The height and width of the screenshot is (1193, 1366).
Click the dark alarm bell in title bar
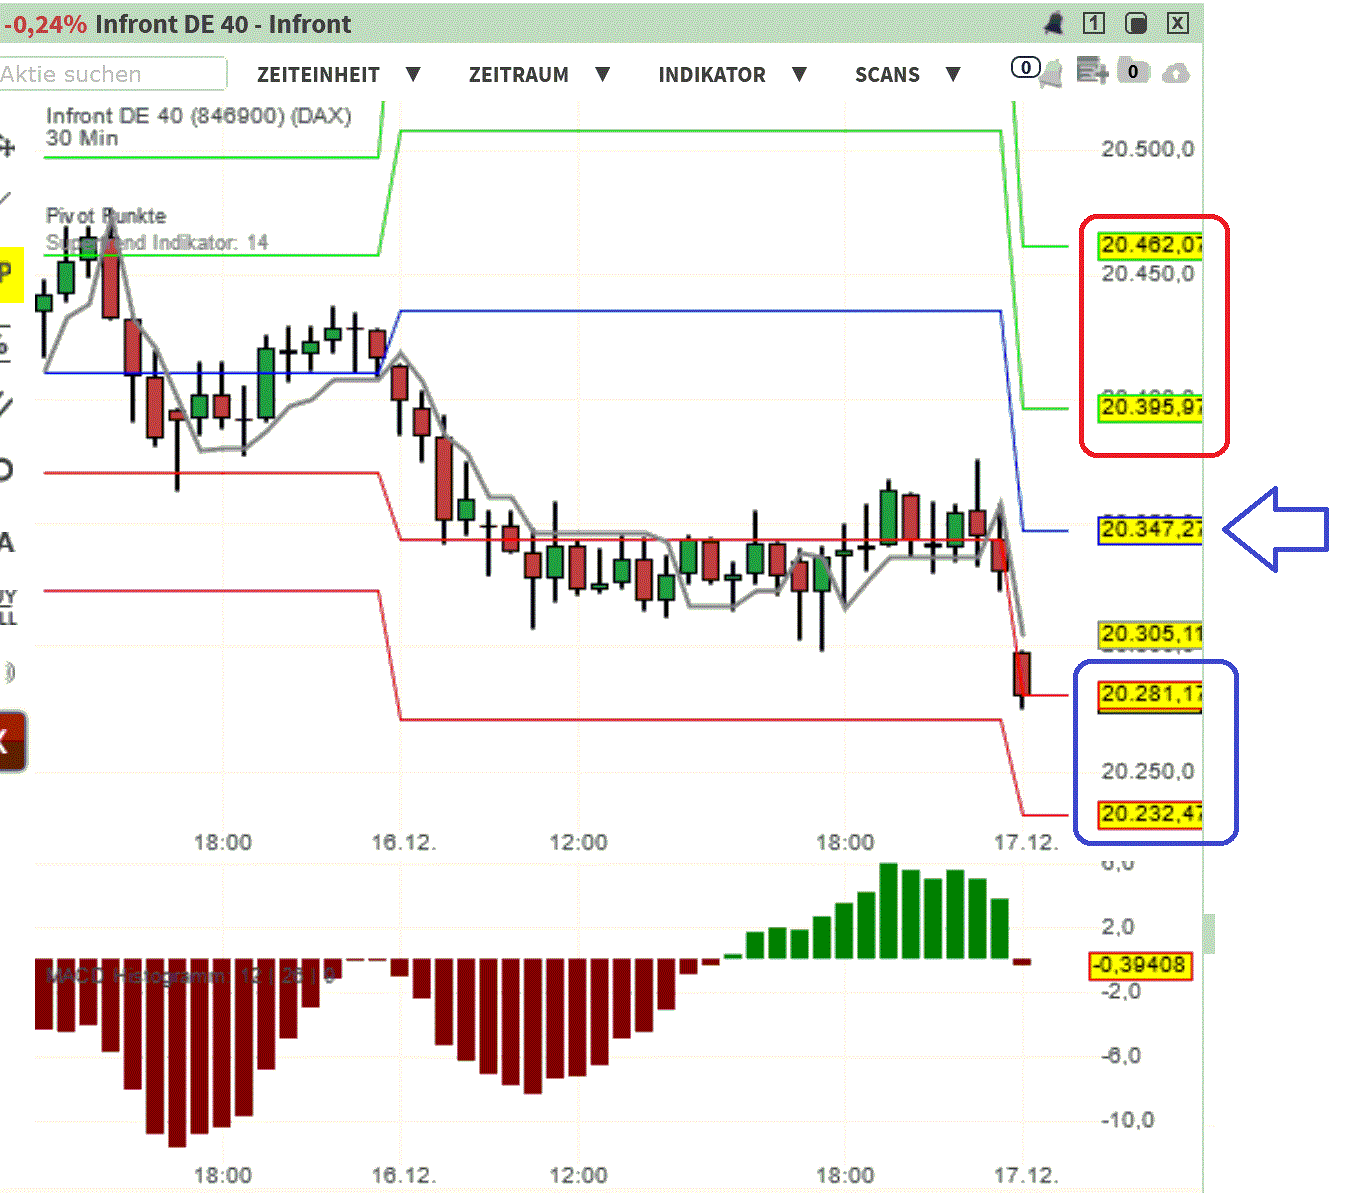[1053, 24]
